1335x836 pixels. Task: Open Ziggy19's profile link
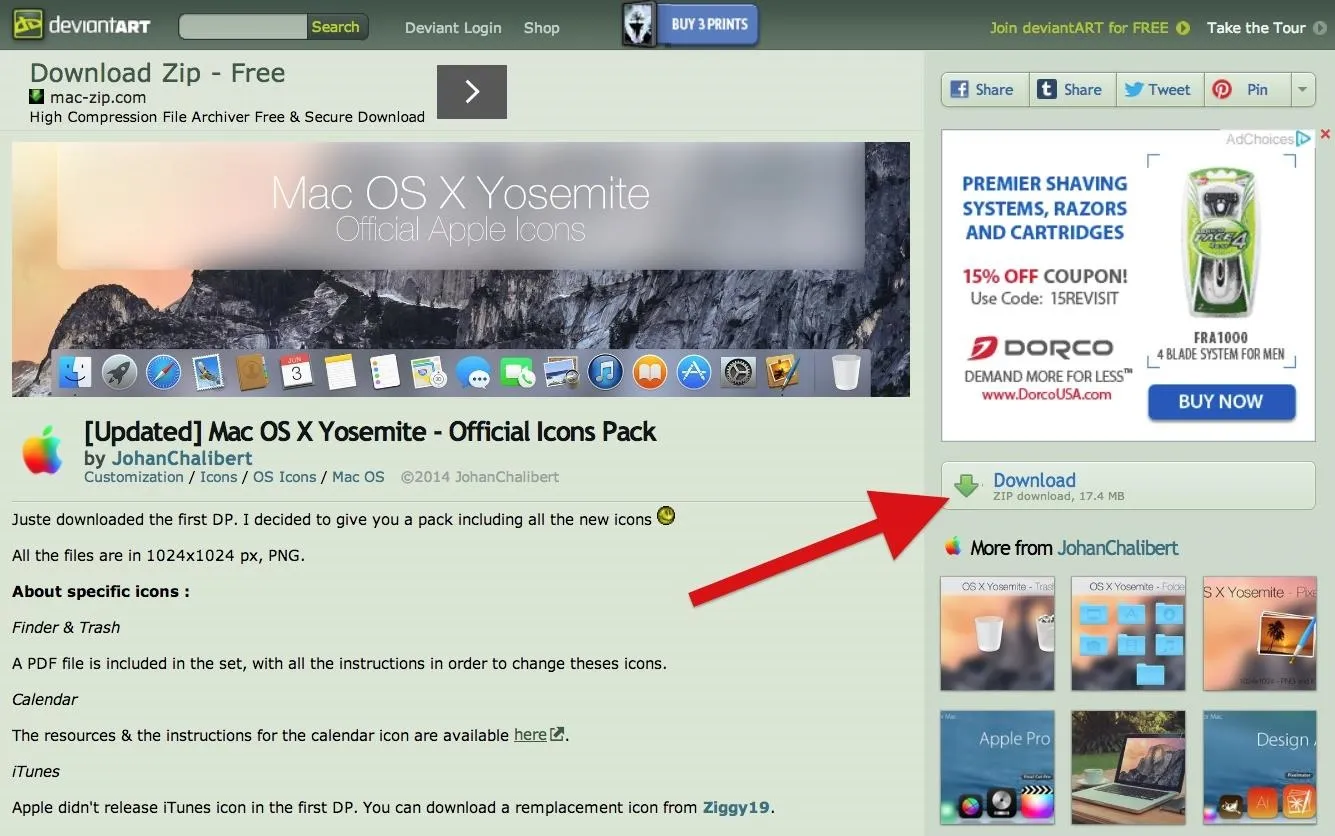point(738,807)
